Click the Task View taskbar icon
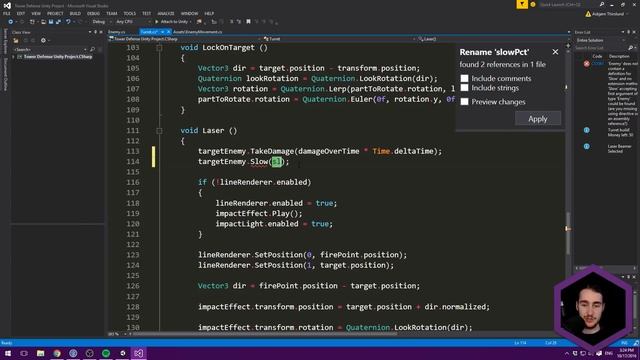Screen dimensions: 640x360 24,353
